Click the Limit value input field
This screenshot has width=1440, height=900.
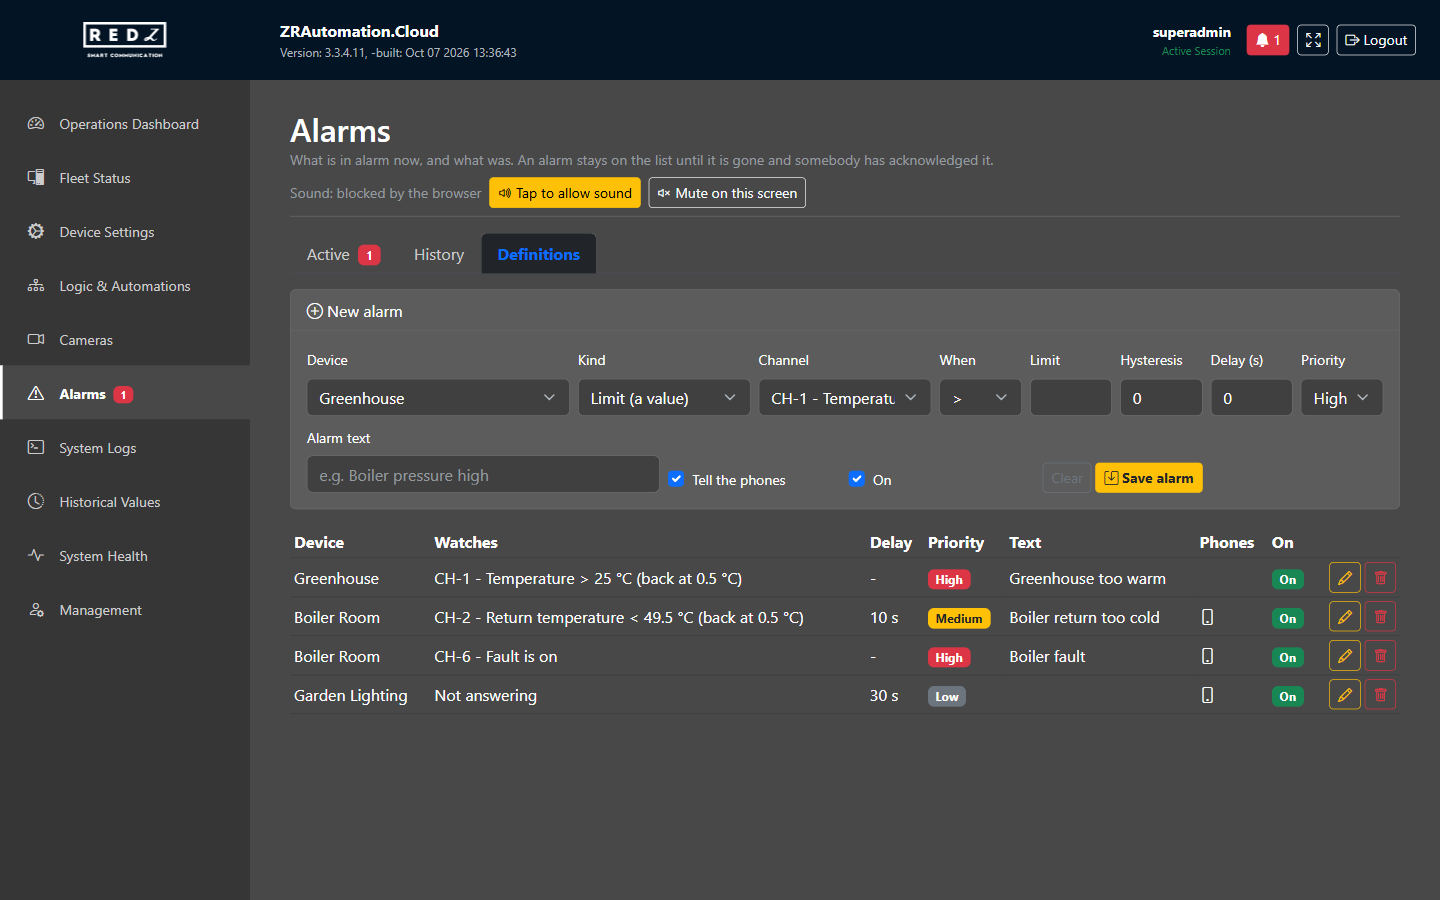point(1071,398)
